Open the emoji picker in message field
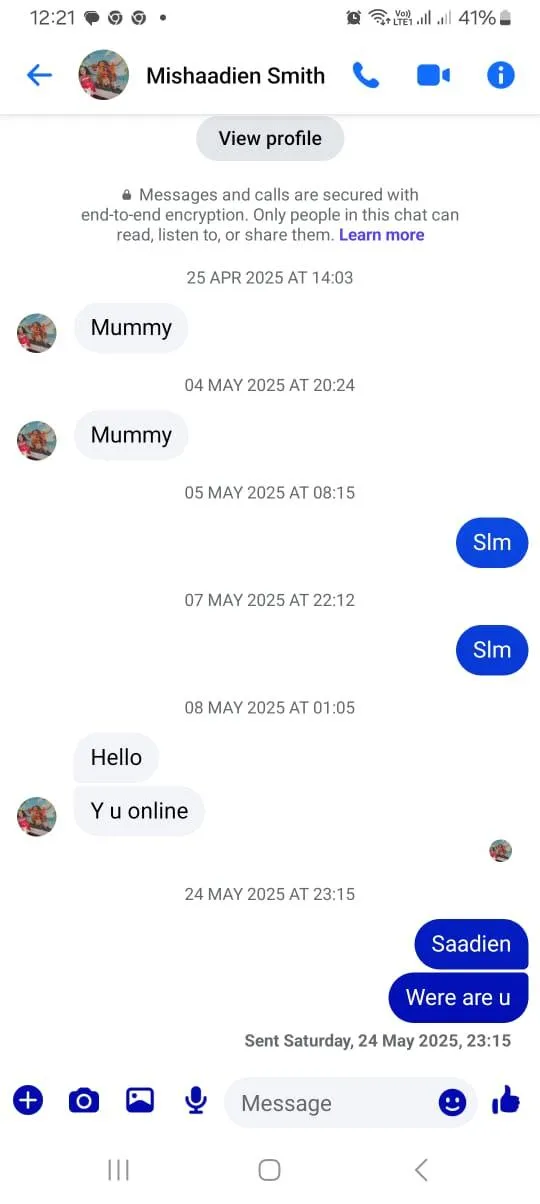 point(453,1102)
